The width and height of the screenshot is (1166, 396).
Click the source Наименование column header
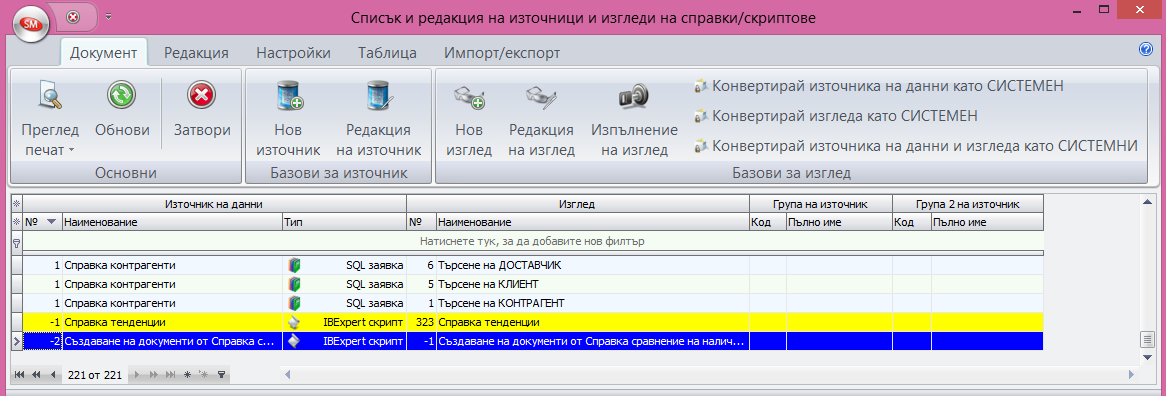pyautogui.click(x=172, y=221)
